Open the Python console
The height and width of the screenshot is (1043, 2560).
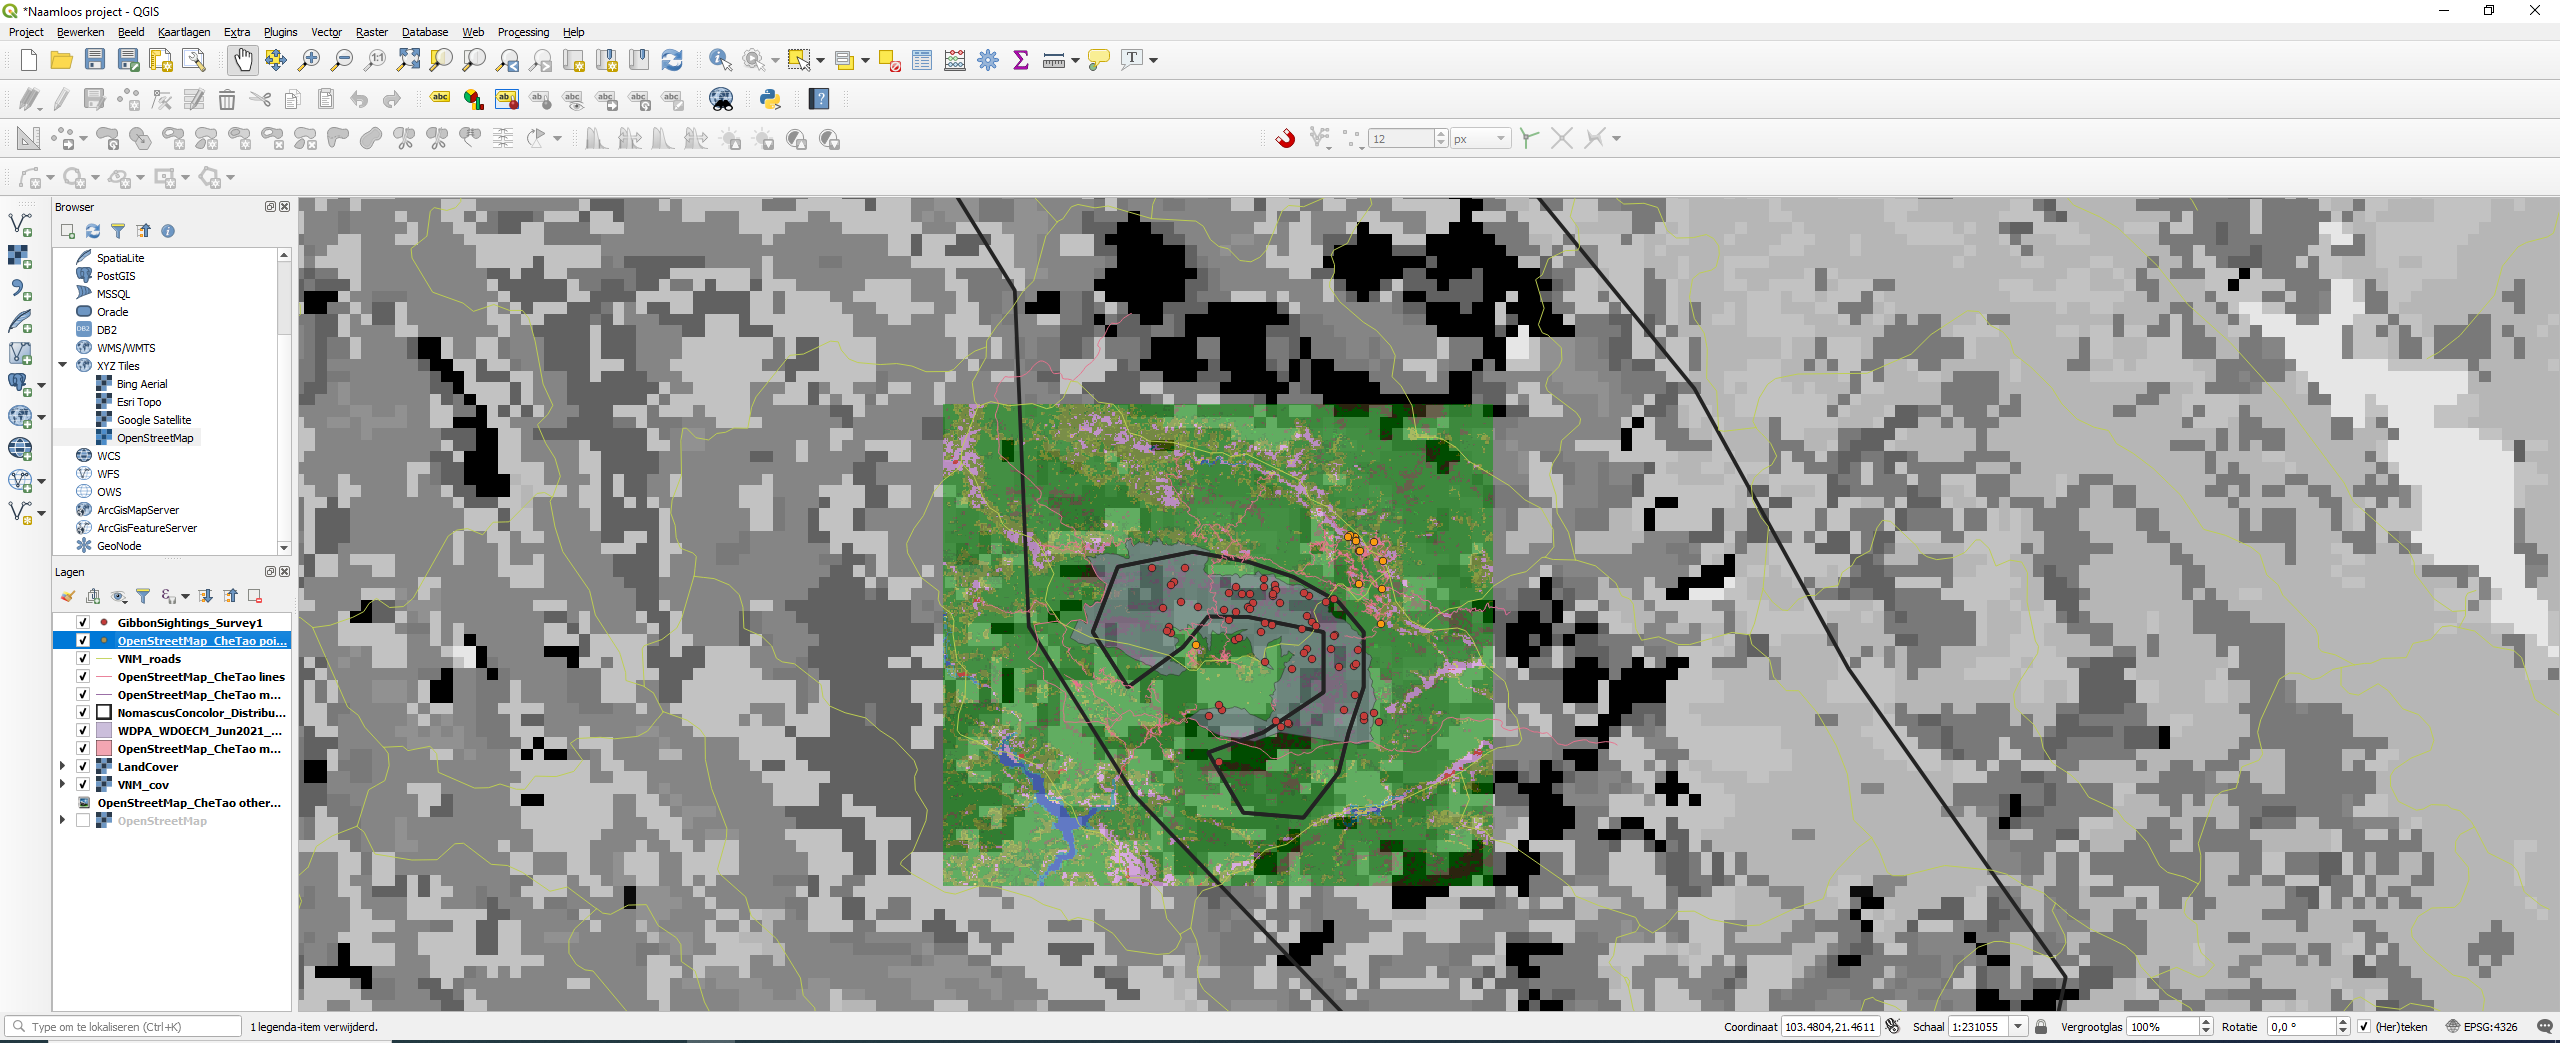769,99
